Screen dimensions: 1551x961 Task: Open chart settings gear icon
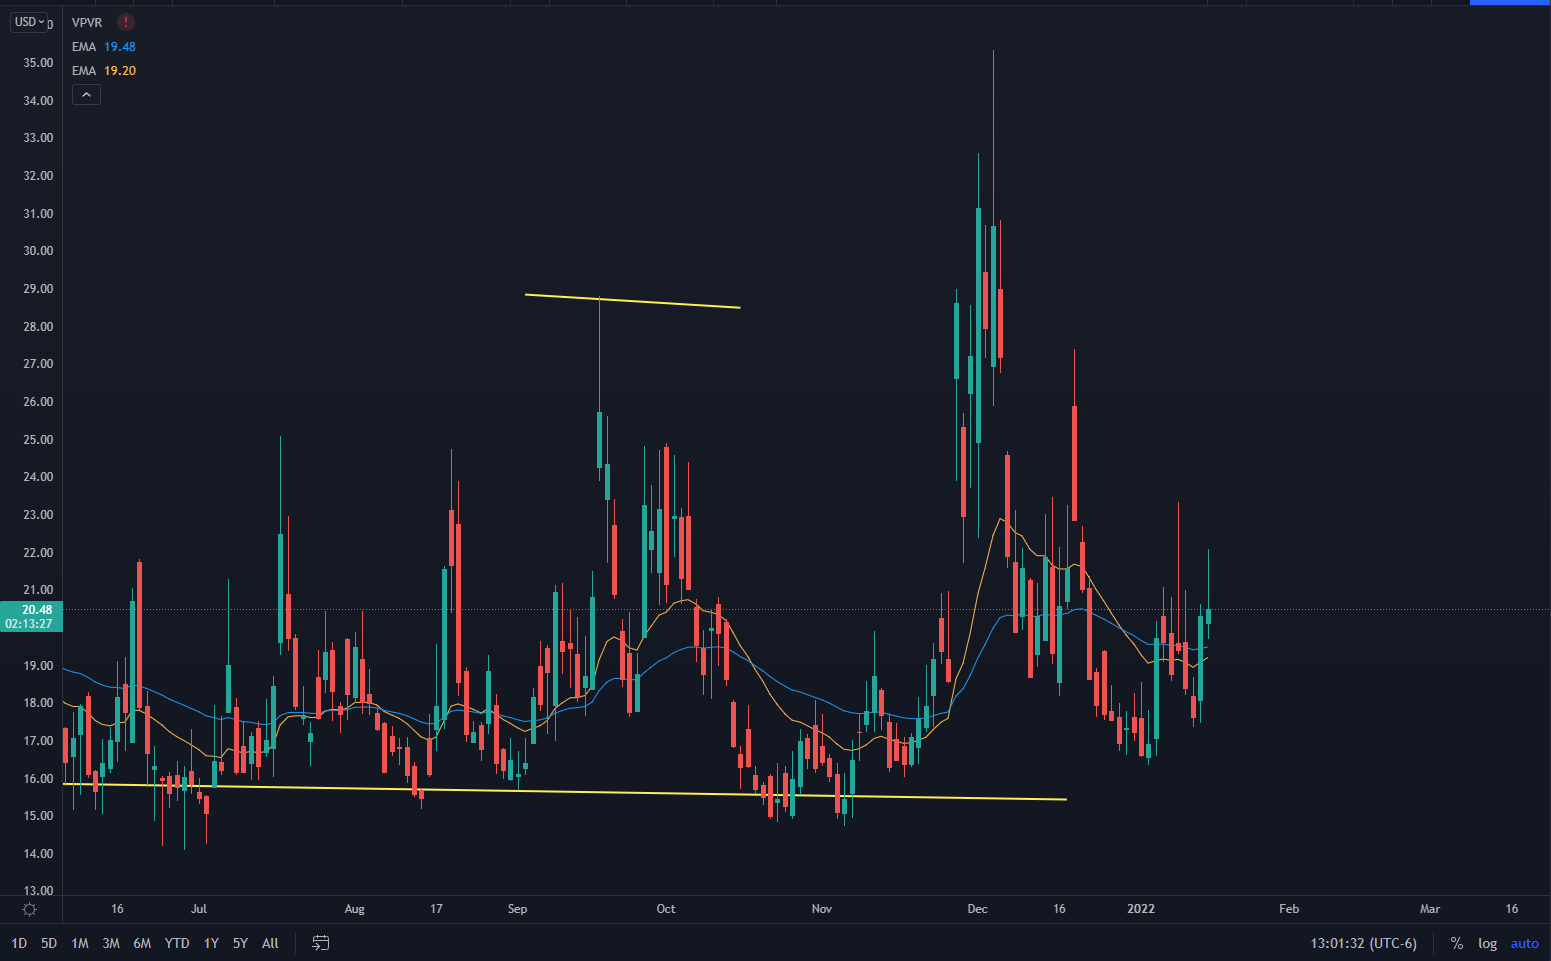coord(30,909)
